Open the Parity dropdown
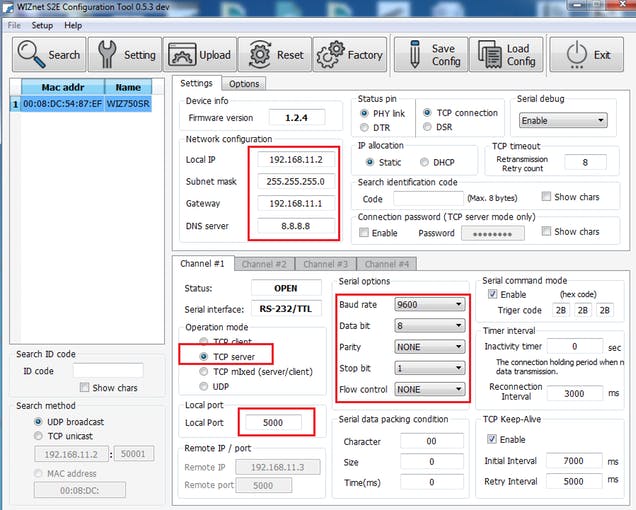636x510 pixels. coord(430,347)
